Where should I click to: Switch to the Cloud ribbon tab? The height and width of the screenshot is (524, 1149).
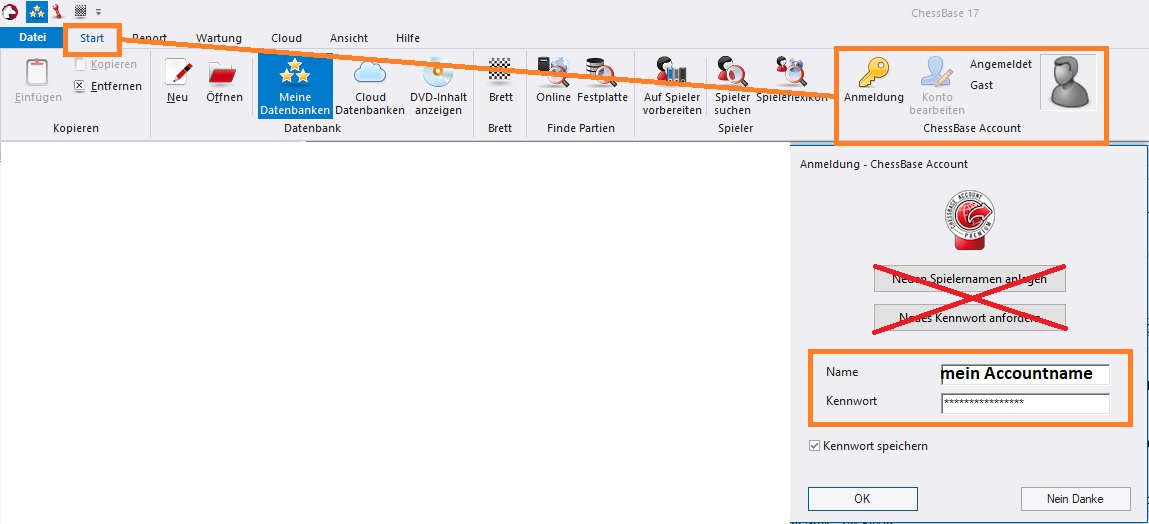286,38
